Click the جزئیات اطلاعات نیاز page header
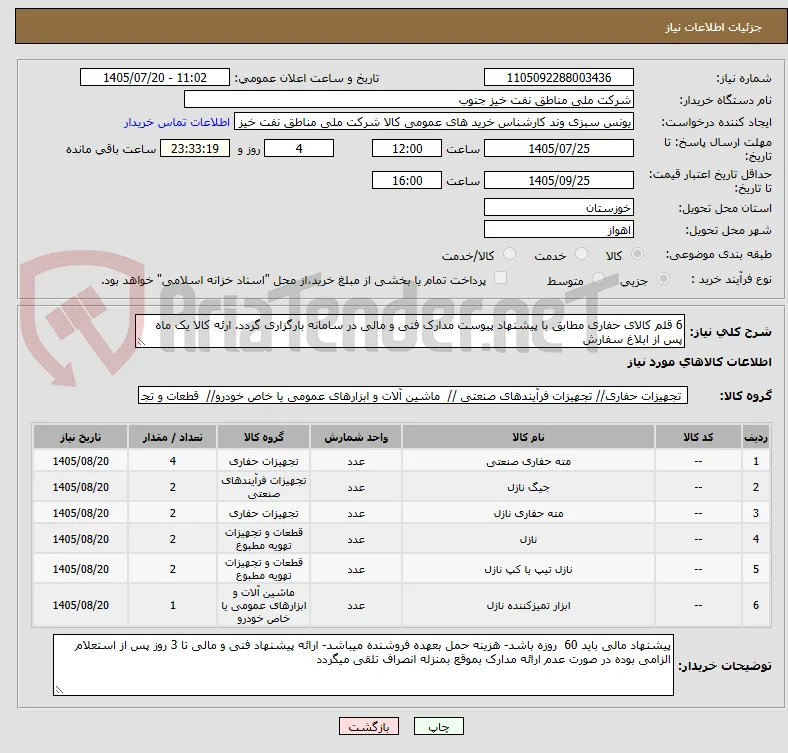The height and width of the screenshot is (753, 788). click(x=713, y=27)
